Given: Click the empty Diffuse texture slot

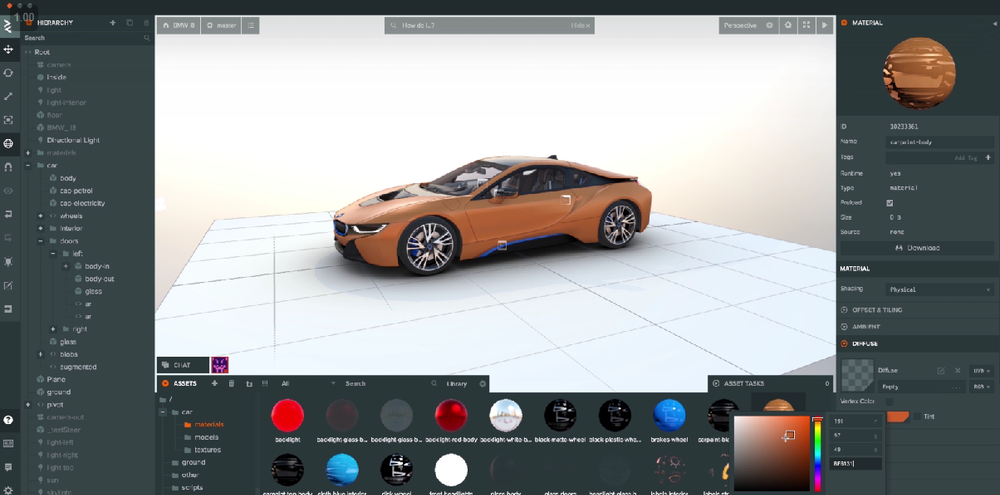Looking at the screenshot, I should click(x=857, y=375).
